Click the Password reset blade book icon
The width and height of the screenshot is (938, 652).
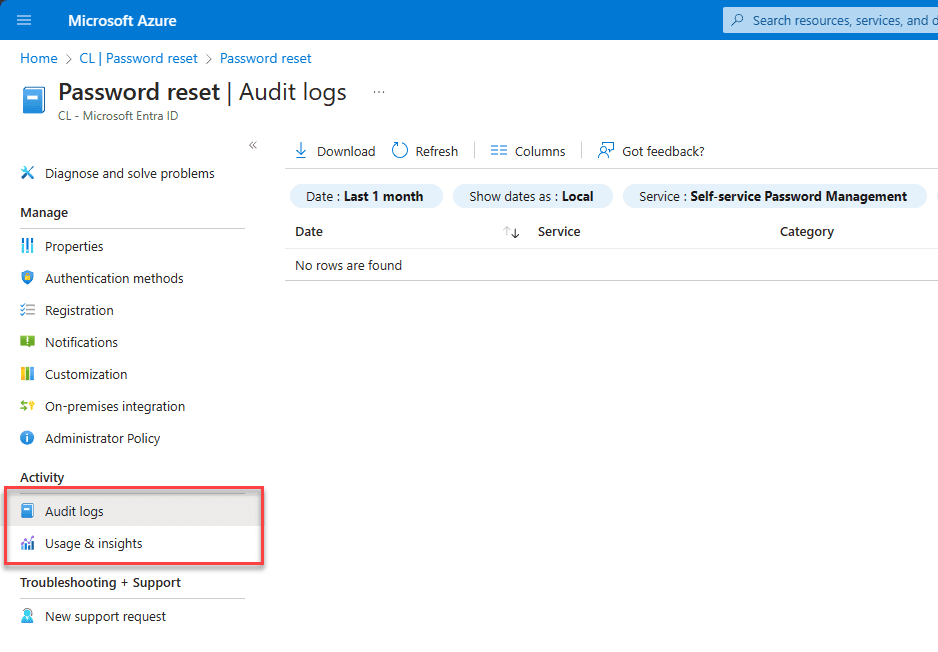point(34,100)
